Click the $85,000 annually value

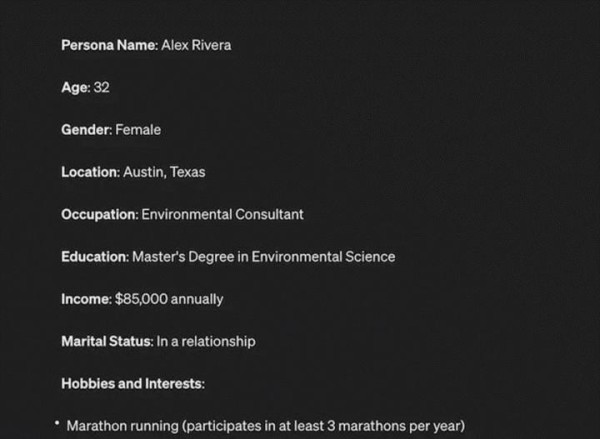click(169, 299)
